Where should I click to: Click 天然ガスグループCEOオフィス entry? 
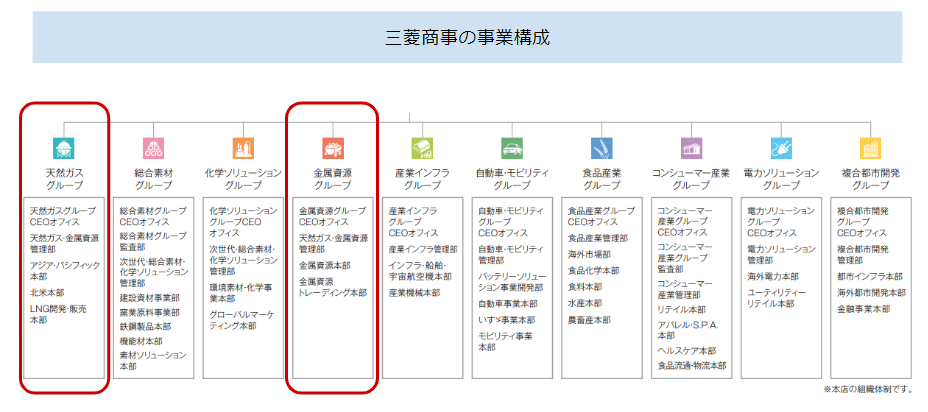point(63,216)
